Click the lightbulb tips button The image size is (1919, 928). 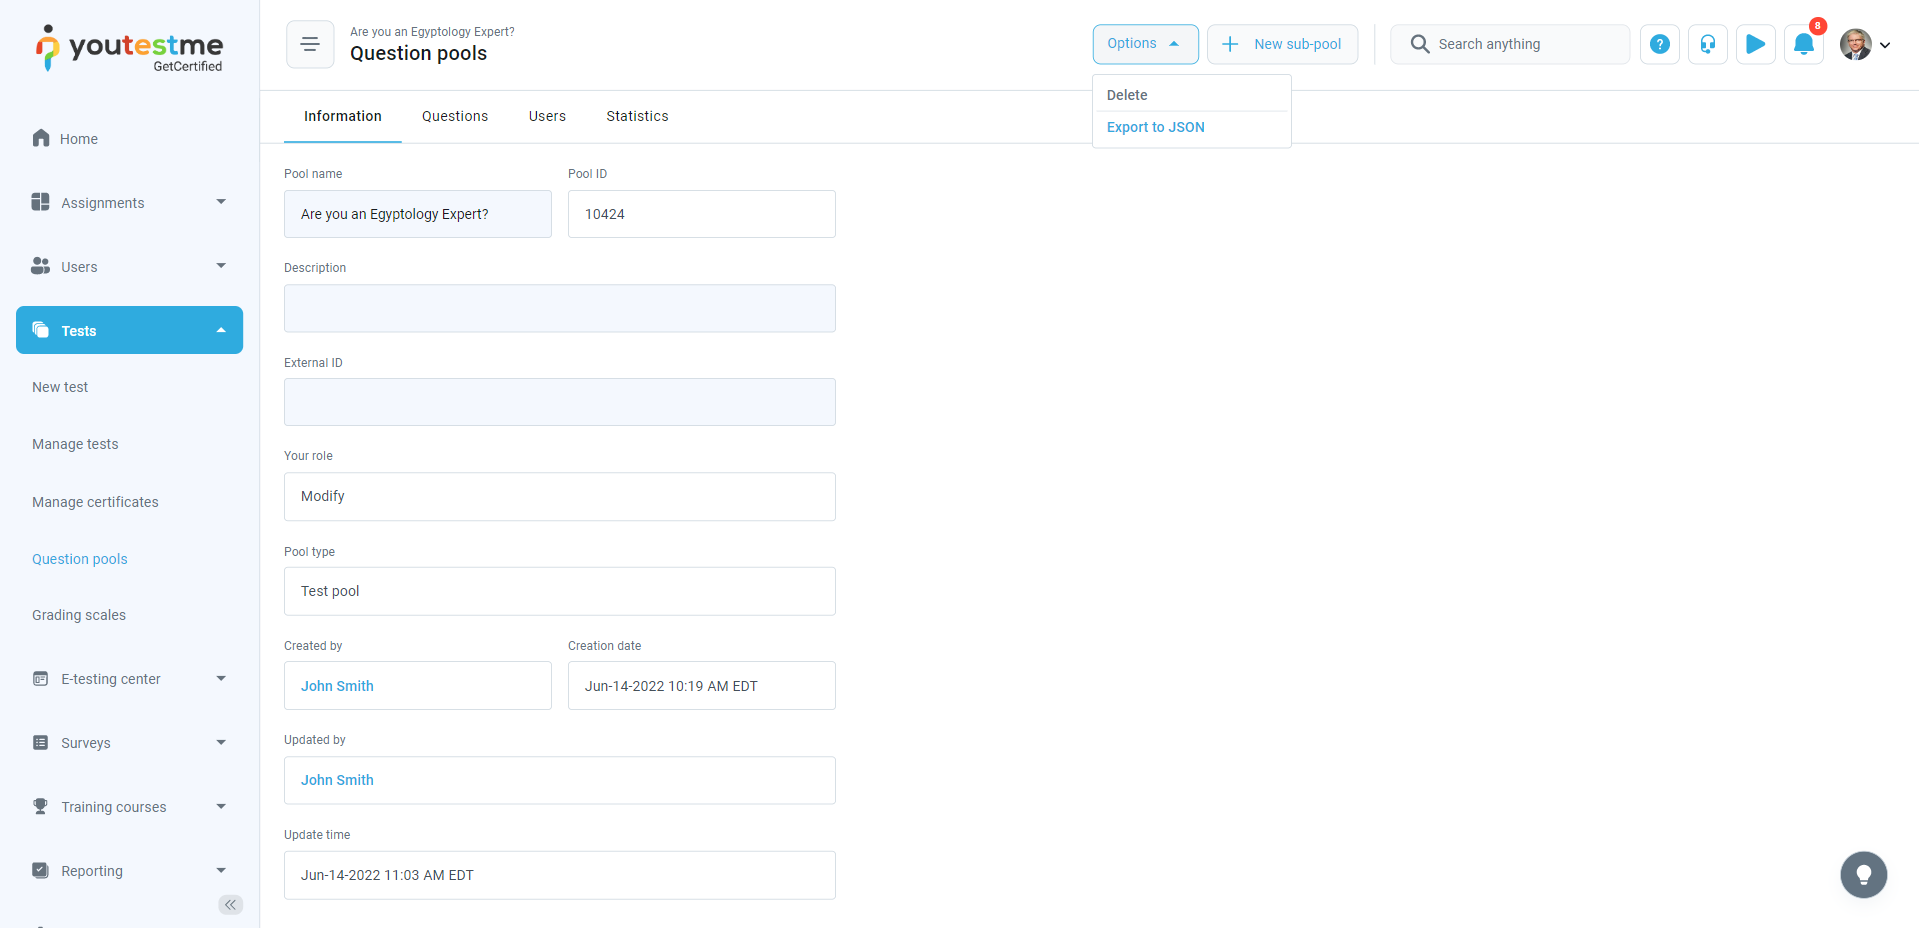click(x=1863, y=875)
